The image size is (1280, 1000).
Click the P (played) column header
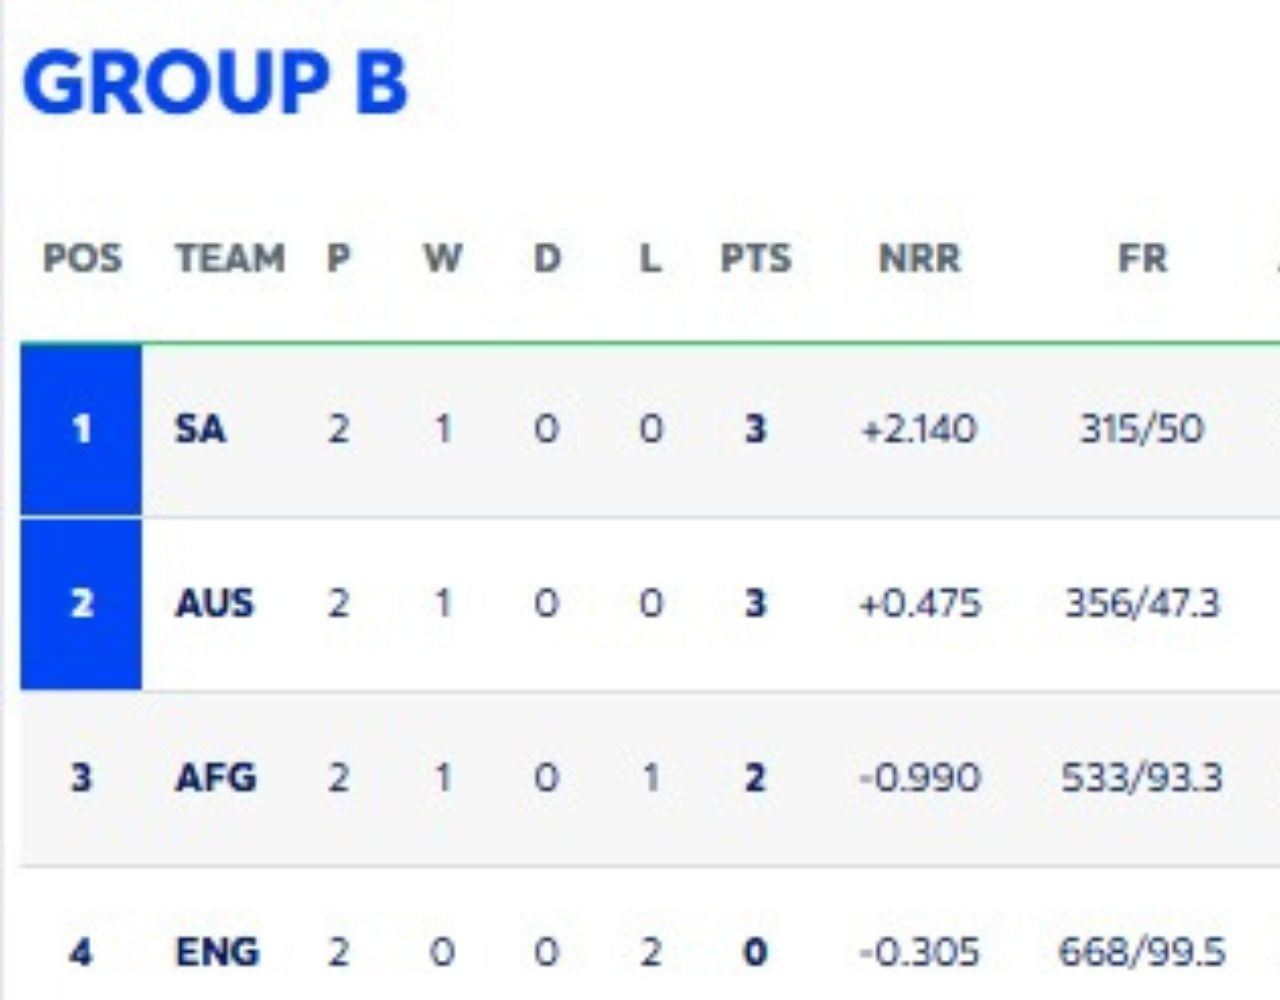[338, 259]
